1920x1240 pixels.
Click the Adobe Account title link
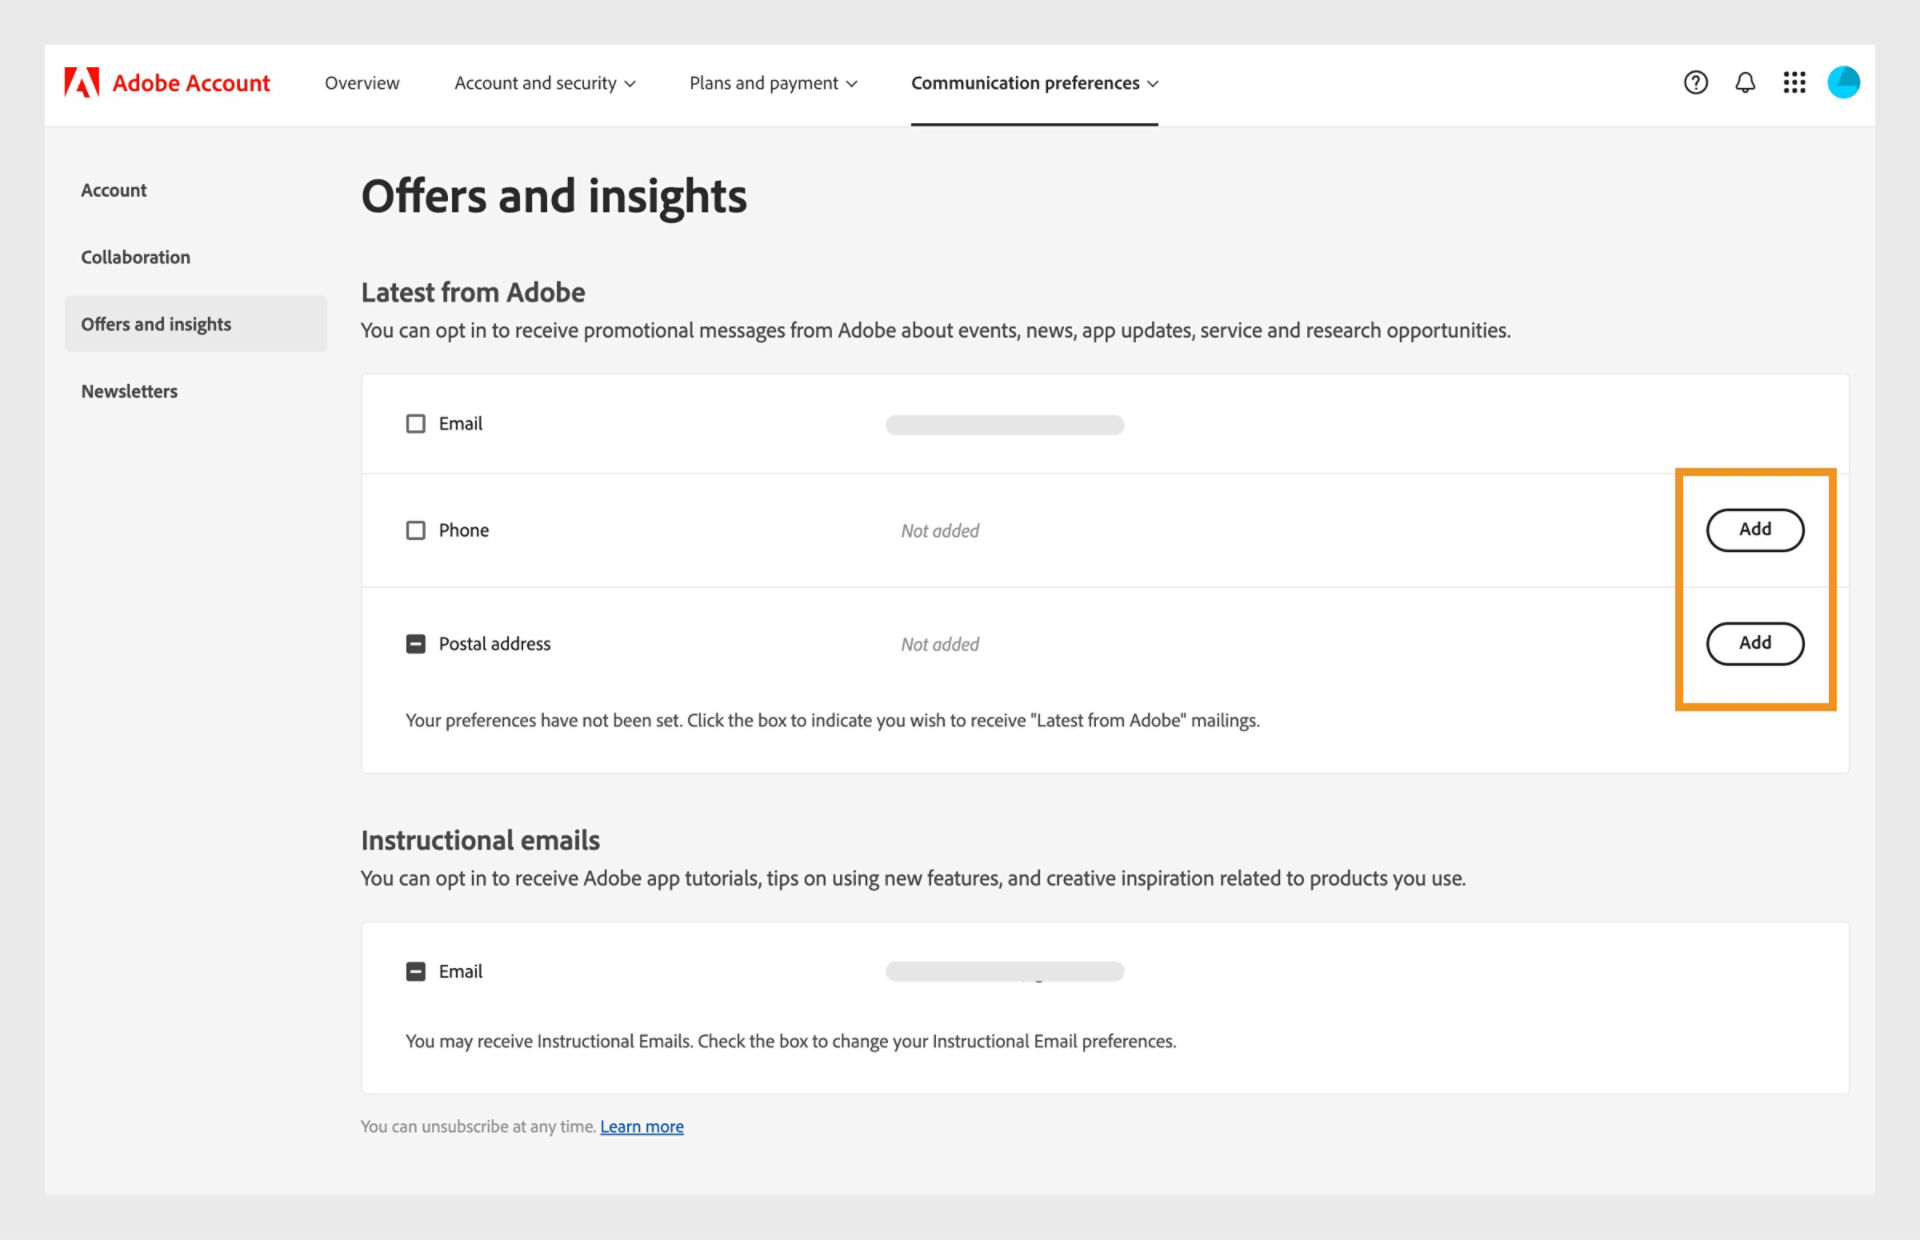191,83
